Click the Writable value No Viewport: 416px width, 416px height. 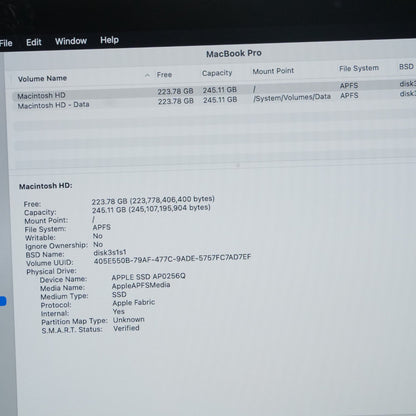(98, 236)
